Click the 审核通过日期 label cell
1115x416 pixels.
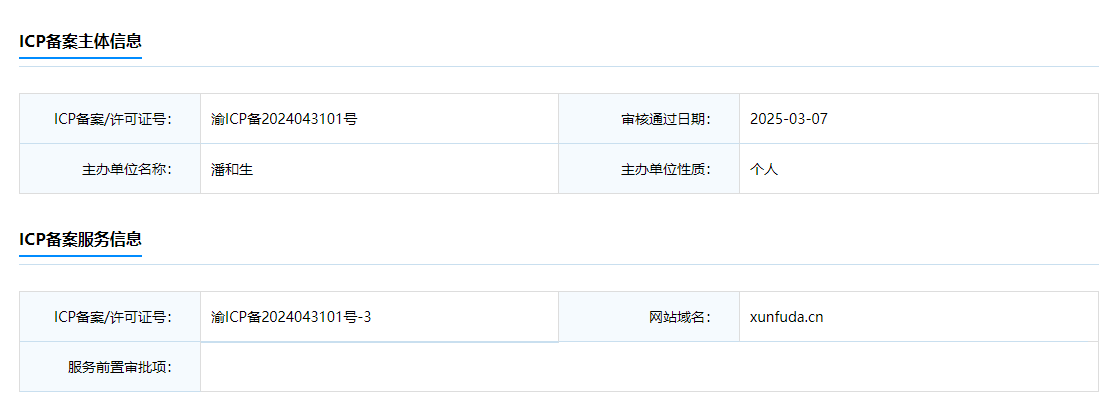pos(649,119)
